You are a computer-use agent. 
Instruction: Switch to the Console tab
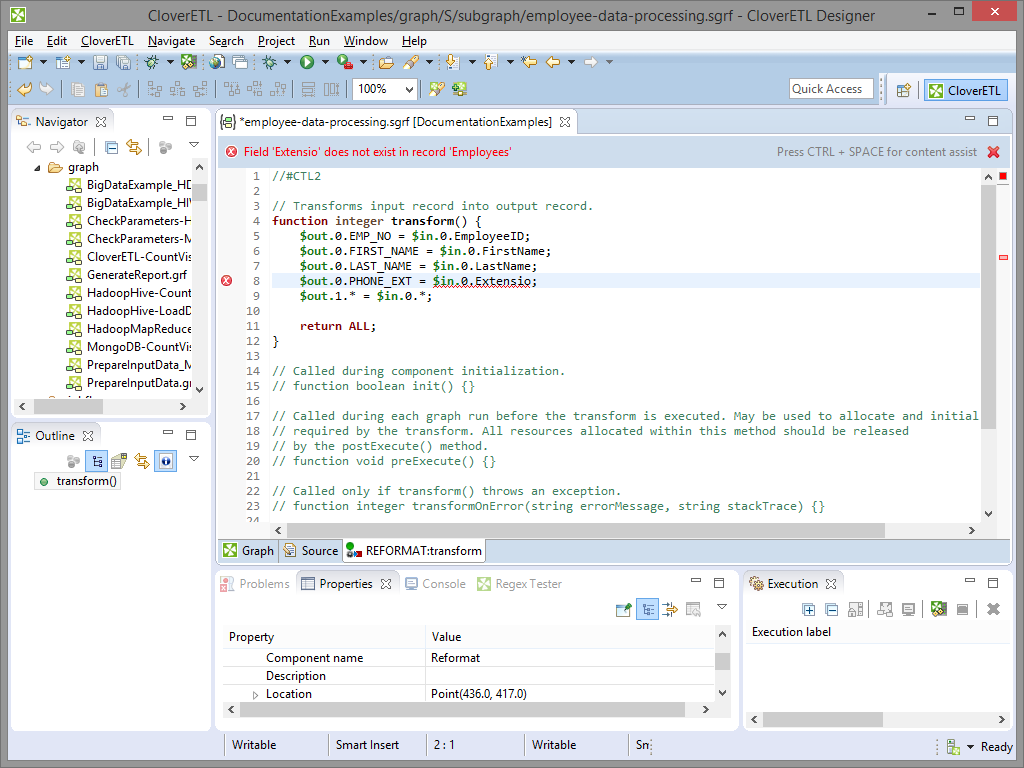pos(435,584)
